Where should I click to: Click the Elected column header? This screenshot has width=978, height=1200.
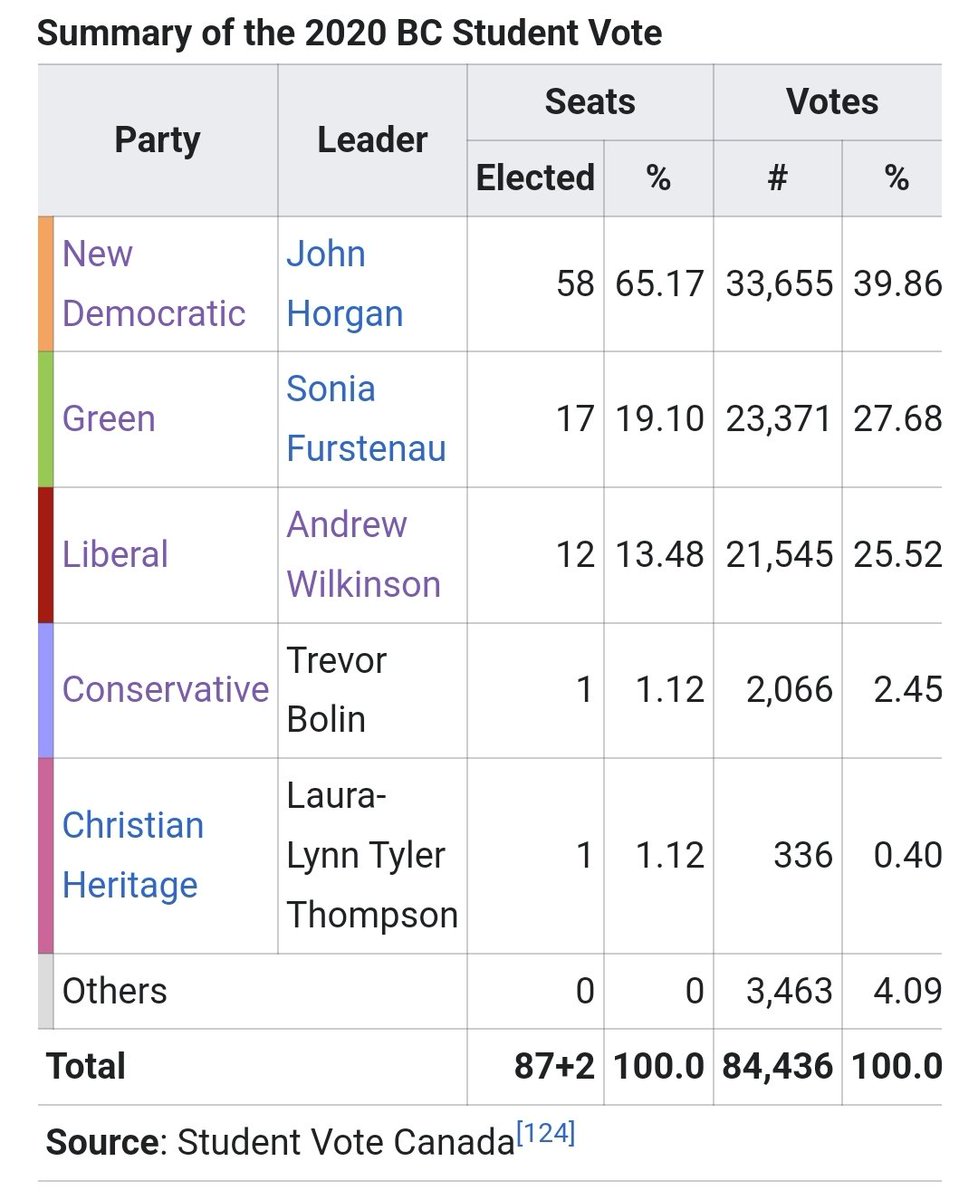pyautogui.click(x=535, y=178)
